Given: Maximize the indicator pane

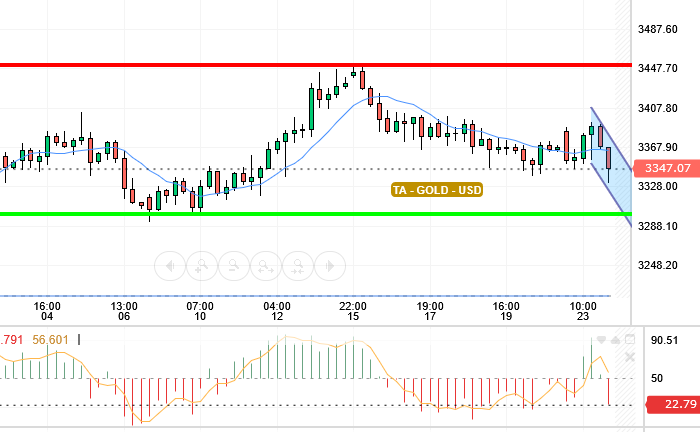Looking at the screenshot, I should pos(630,340).
